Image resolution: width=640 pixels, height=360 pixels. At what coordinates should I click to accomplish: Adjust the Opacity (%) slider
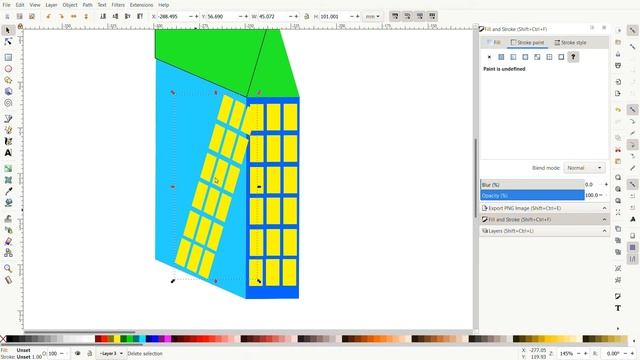click(x=532, y=195)
